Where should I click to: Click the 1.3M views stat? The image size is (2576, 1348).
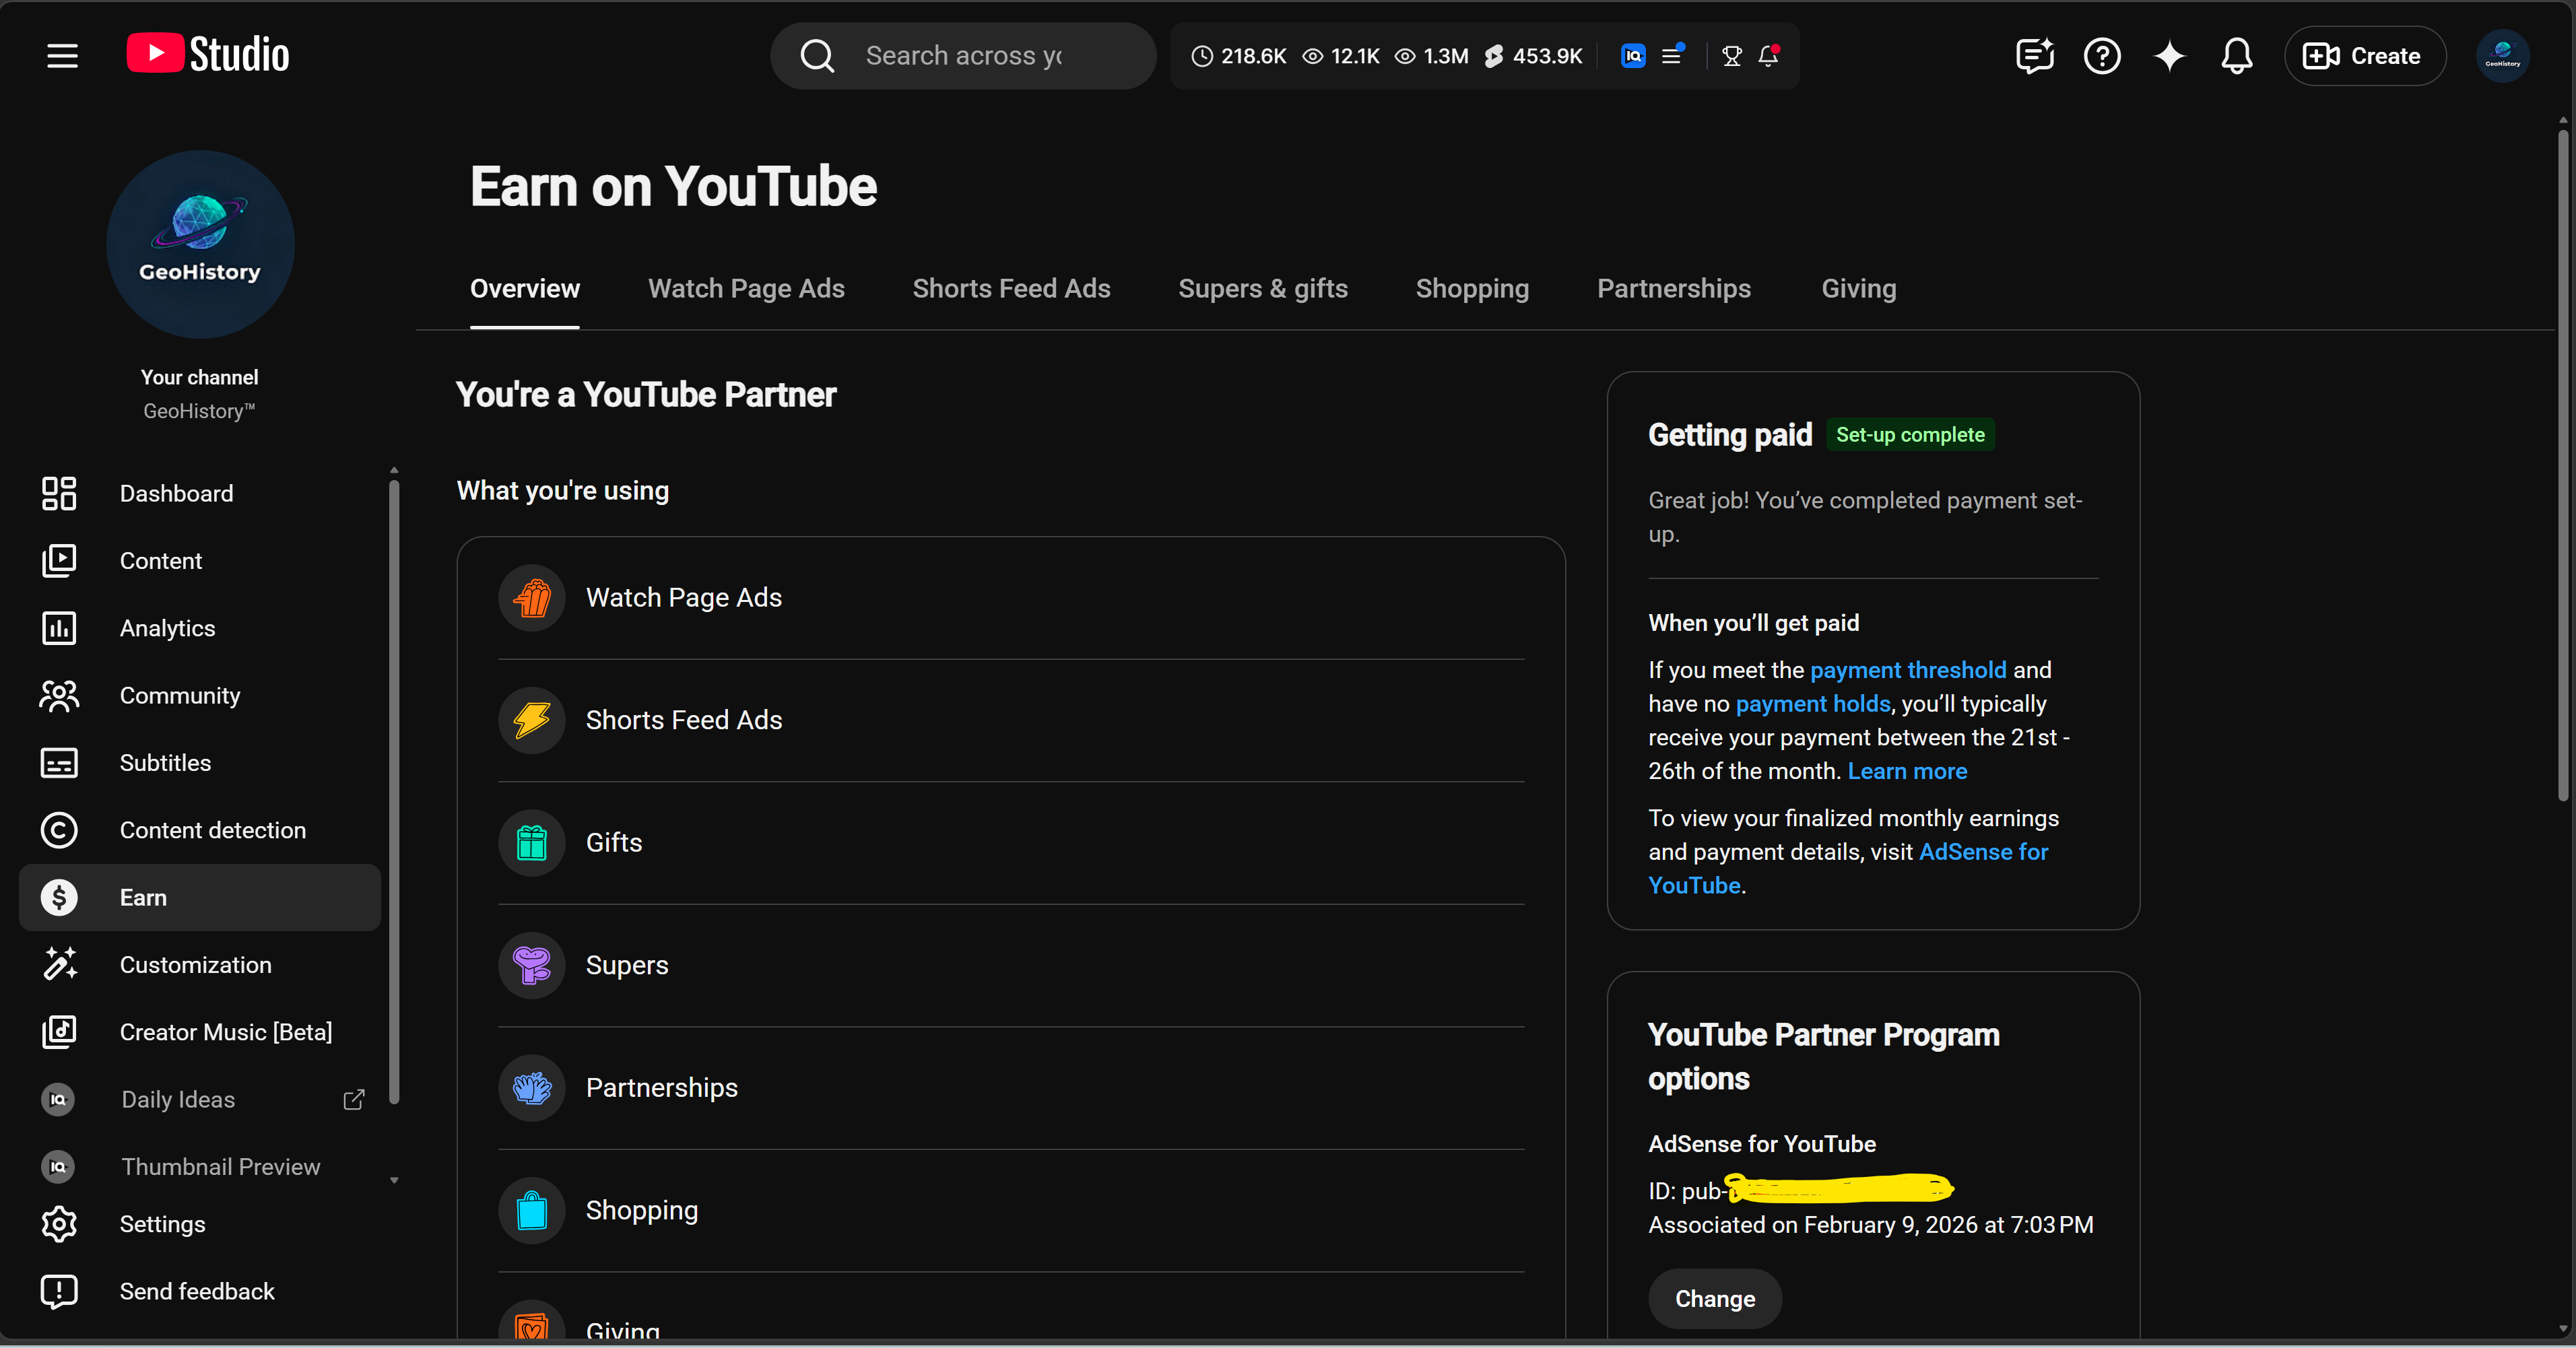tap(1432, 56)
